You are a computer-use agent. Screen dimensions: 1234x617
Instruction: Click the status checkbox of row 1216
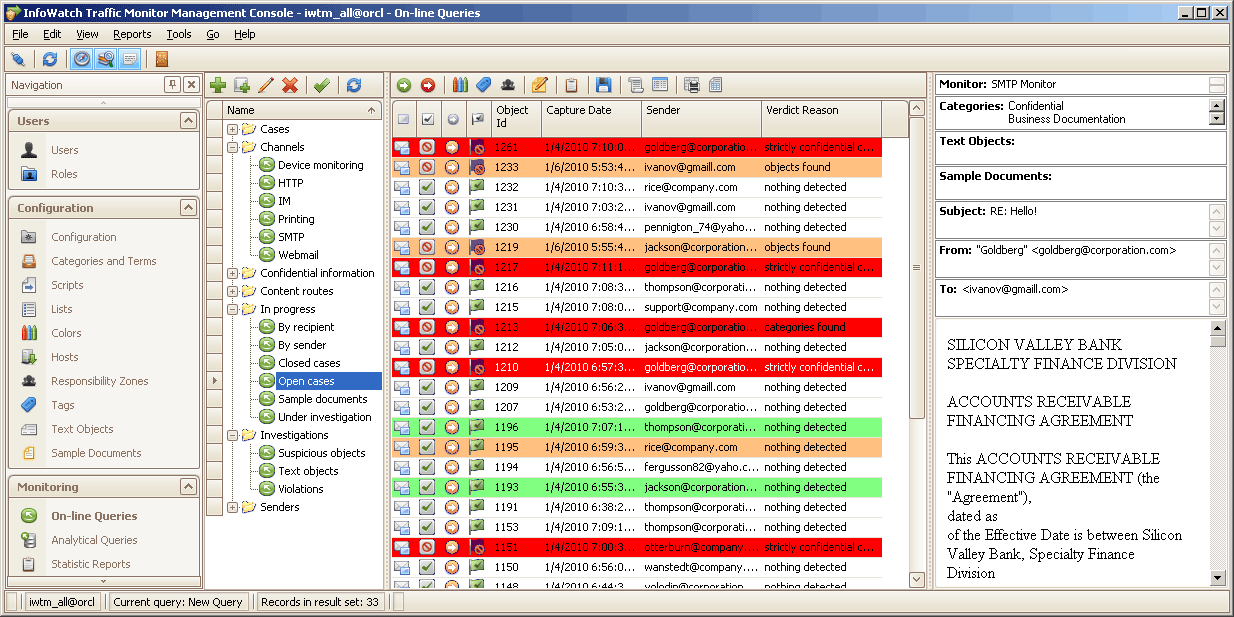coord(427,287)
